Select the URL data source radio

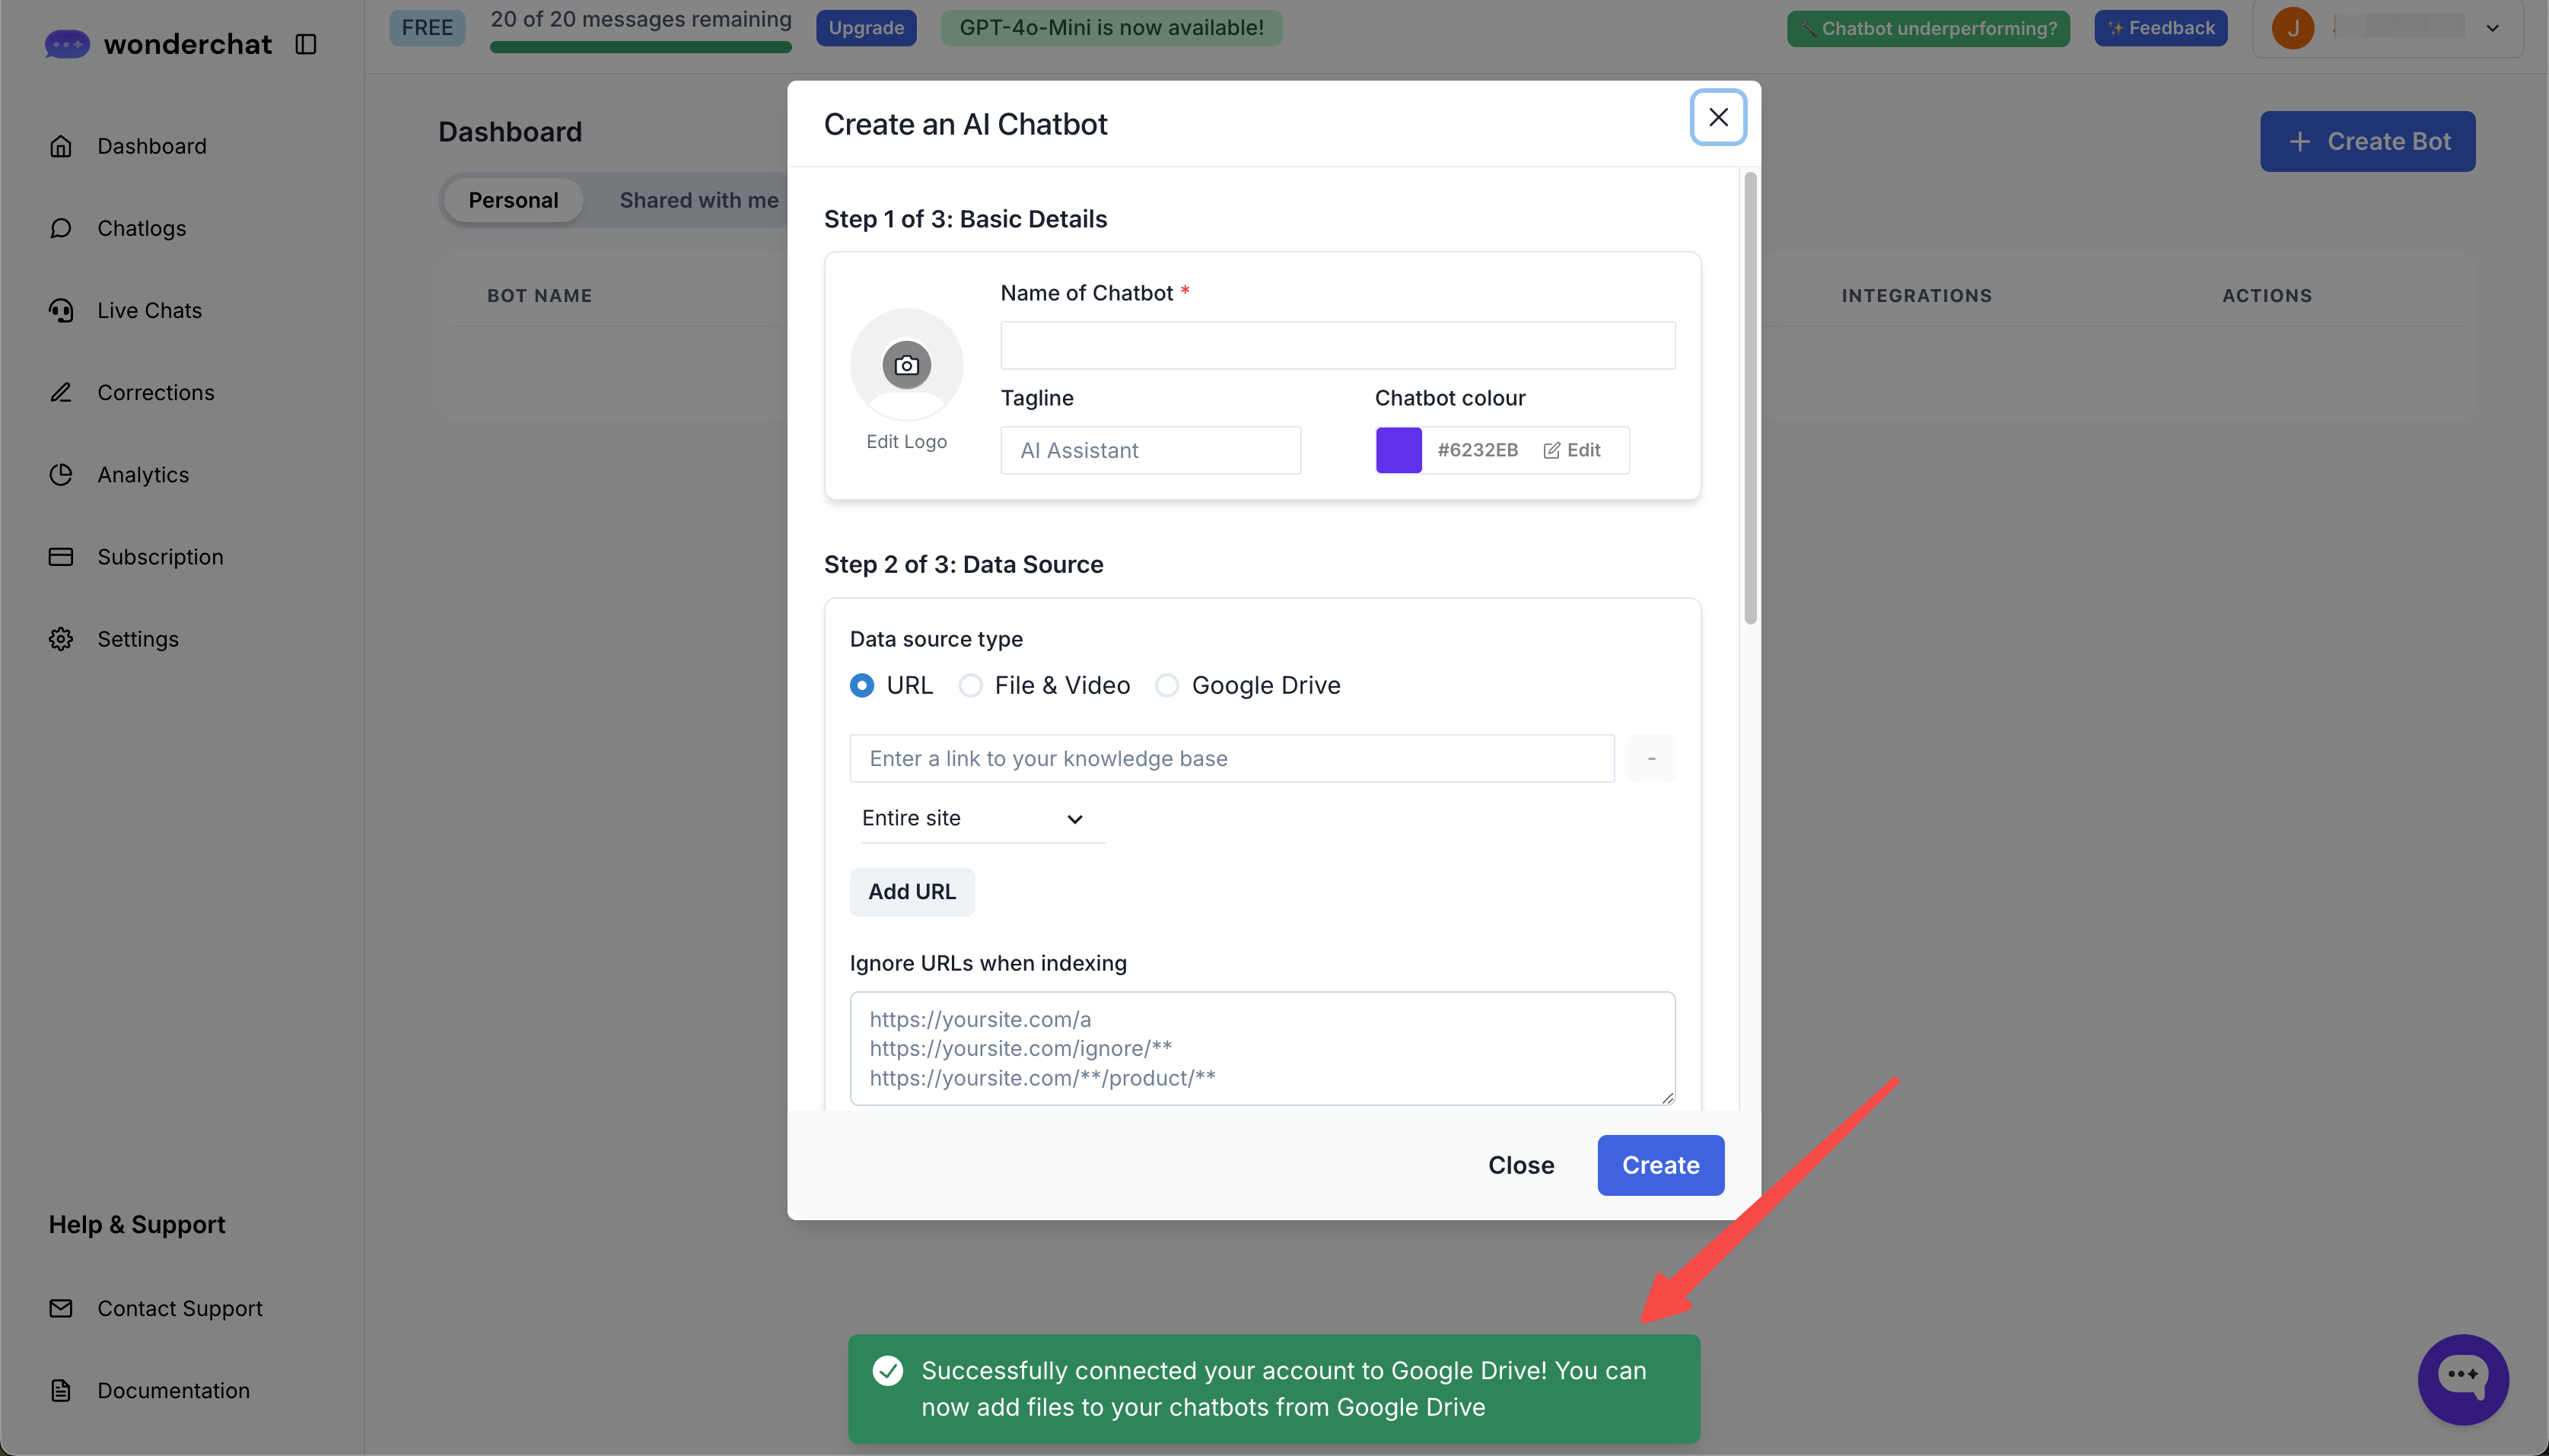click(861, 685)
